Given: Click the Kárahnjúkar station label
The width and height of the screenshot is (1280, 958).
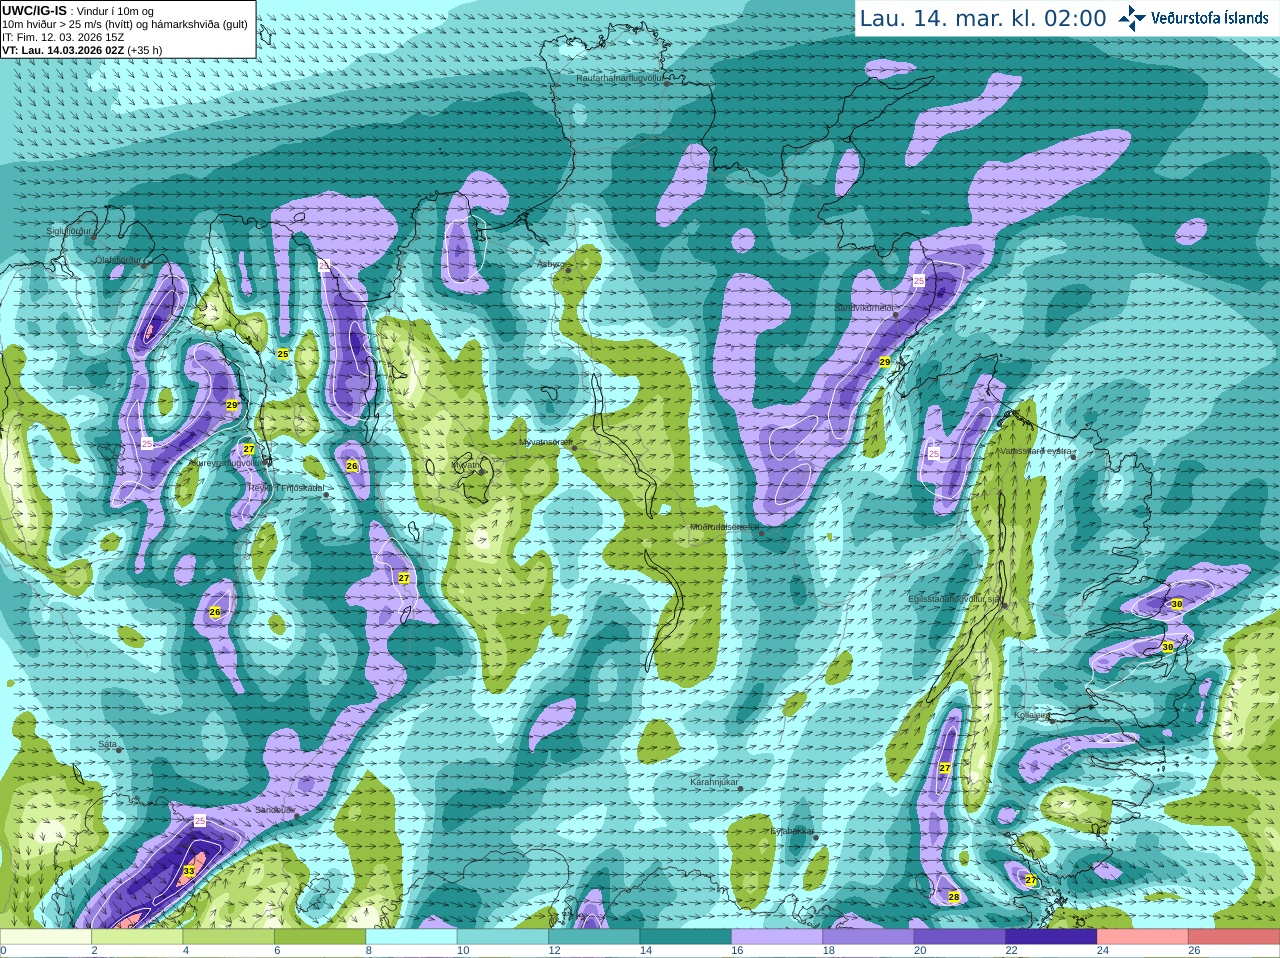Looking at the screenshot, I should 714,782.
